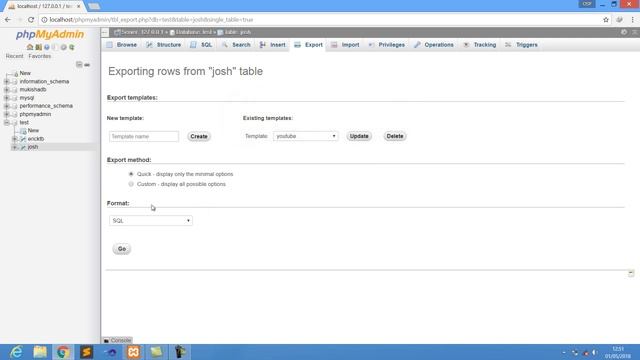The height and width of the screenshot is (360, 640).
Task: Collapse the test database node
Action: (7, 122)
